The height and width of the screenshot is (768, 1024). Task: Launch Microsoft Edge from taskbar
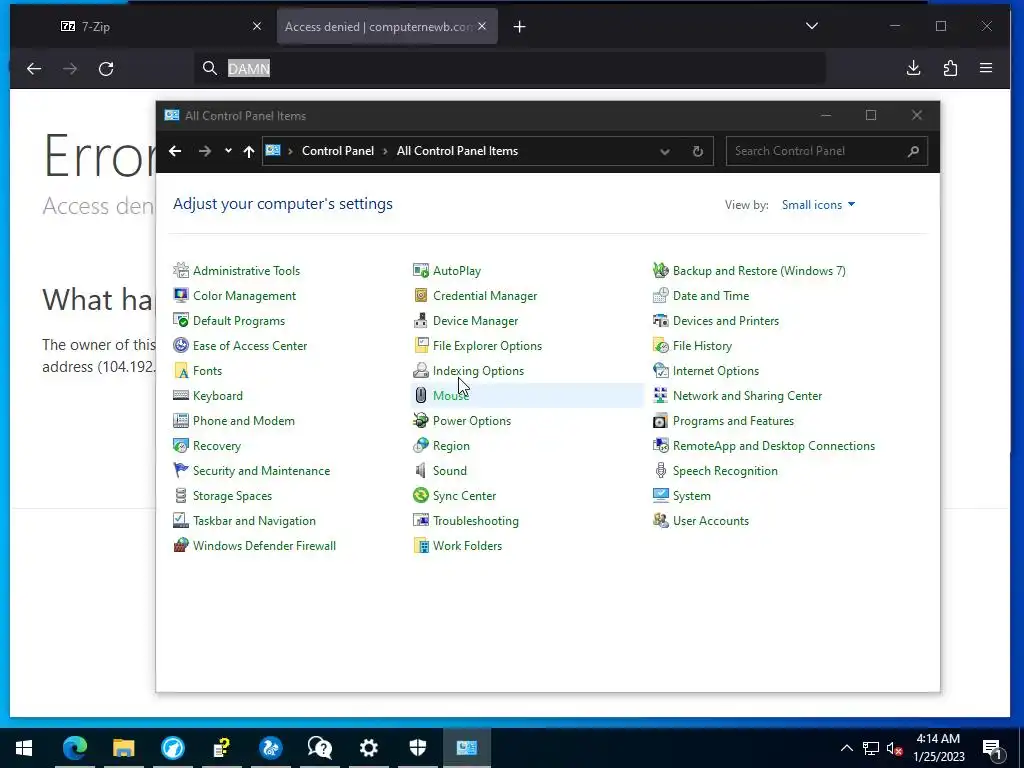(x=74, y=748)
